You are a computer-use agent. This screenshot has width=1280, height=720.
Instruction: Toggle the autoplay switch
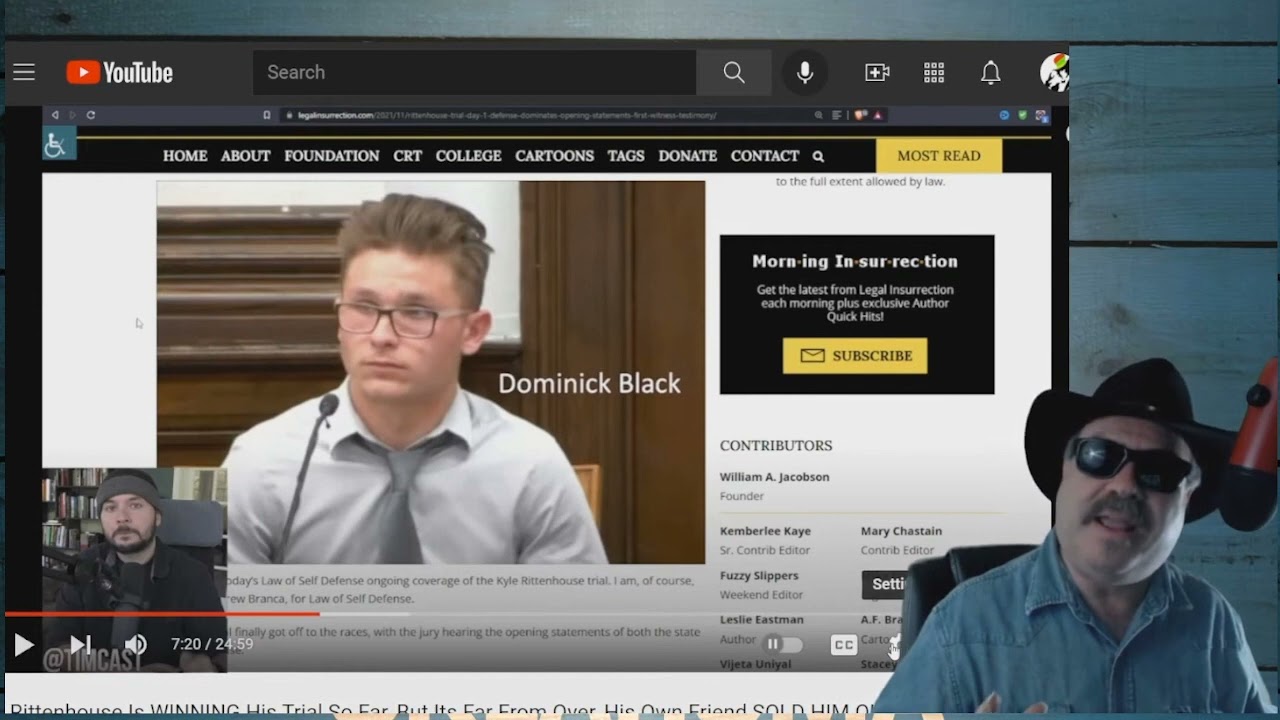click(x=783, y=645)
